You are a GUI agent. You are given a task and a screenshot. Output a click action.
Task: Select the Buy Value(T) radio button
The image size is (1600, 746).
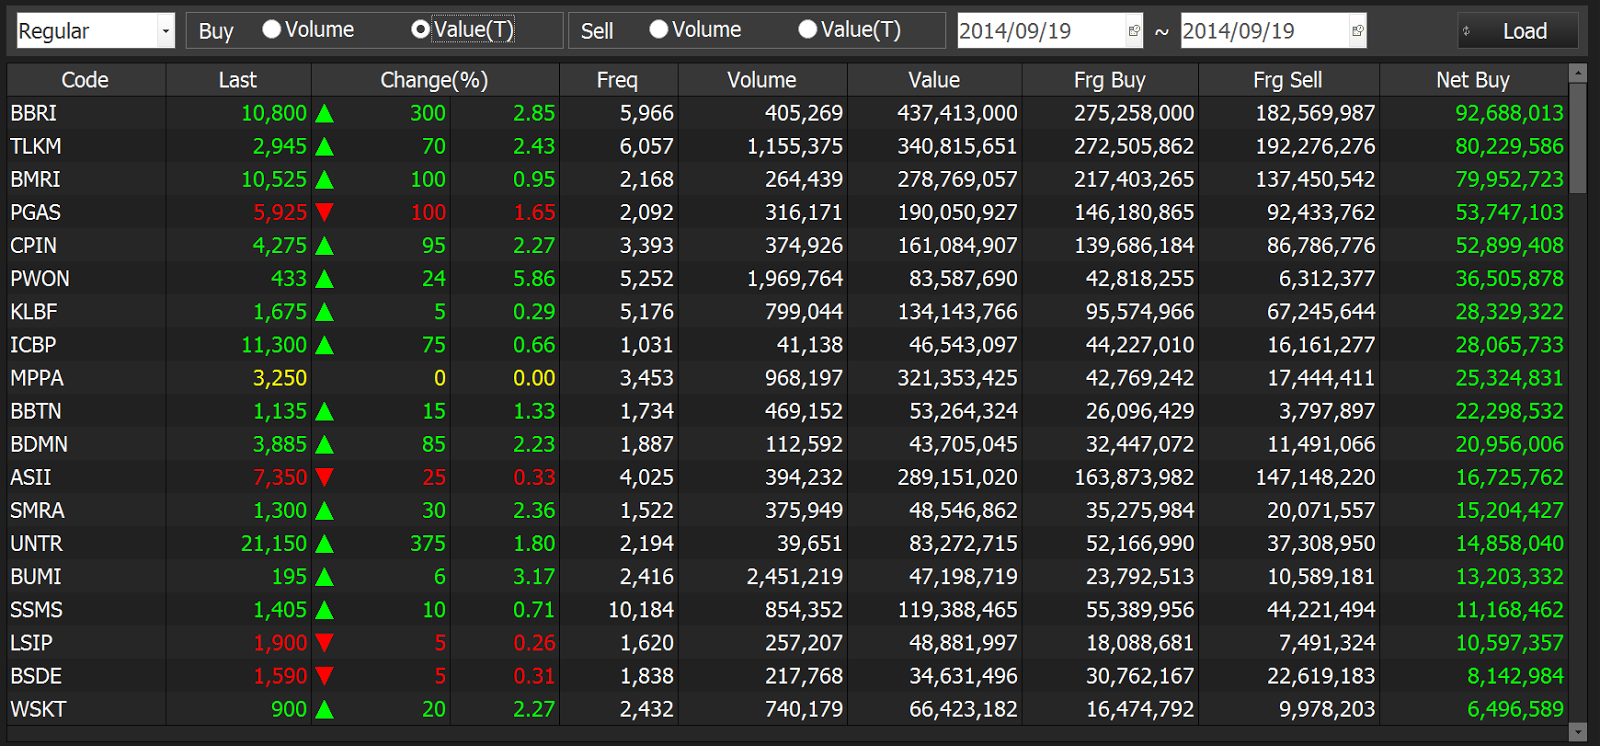pos(421,29)
